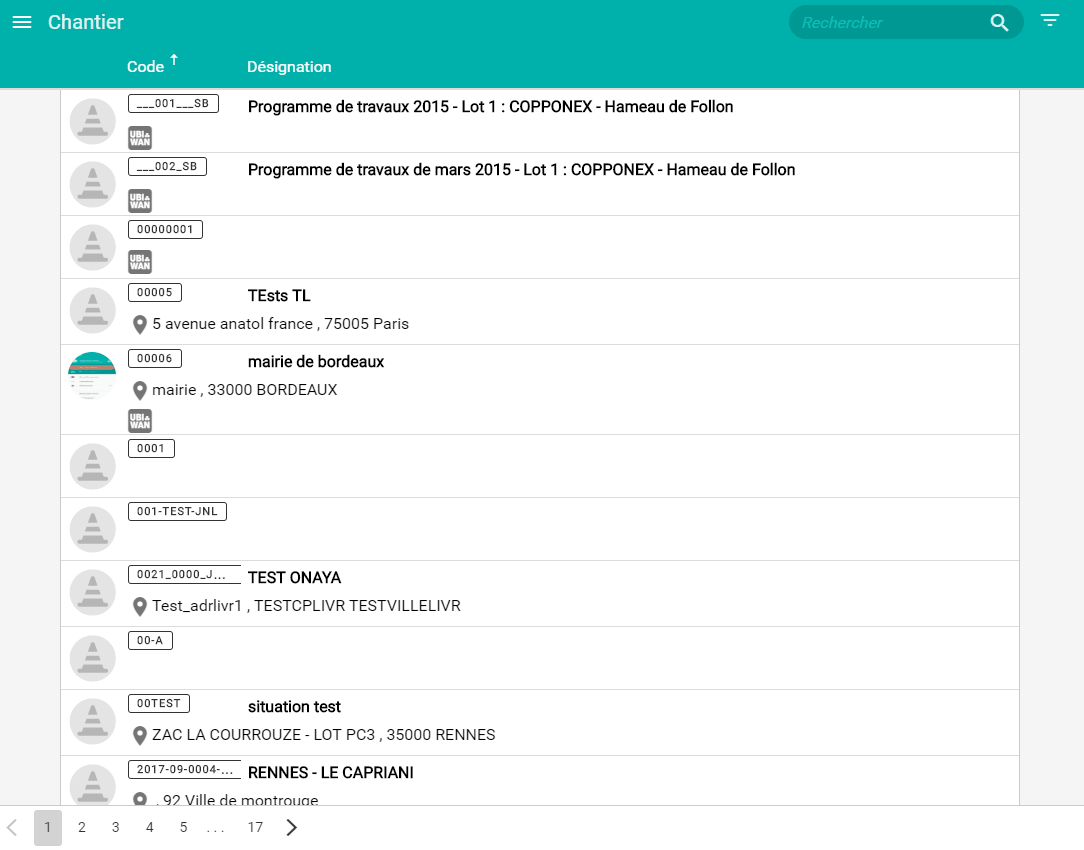Toggle the ascending sort arrow next to Code
The width and height of the screenshot is (1084, 850).
174,60
